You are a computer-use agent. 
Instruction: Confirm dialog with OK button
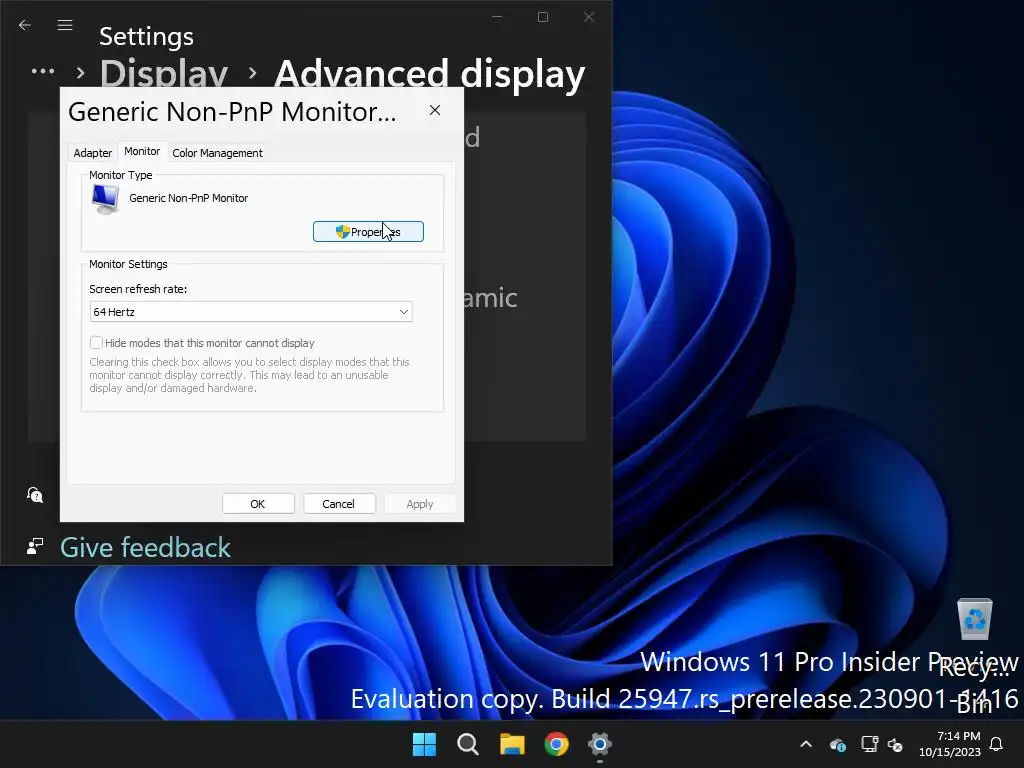[x=258, y=504]
